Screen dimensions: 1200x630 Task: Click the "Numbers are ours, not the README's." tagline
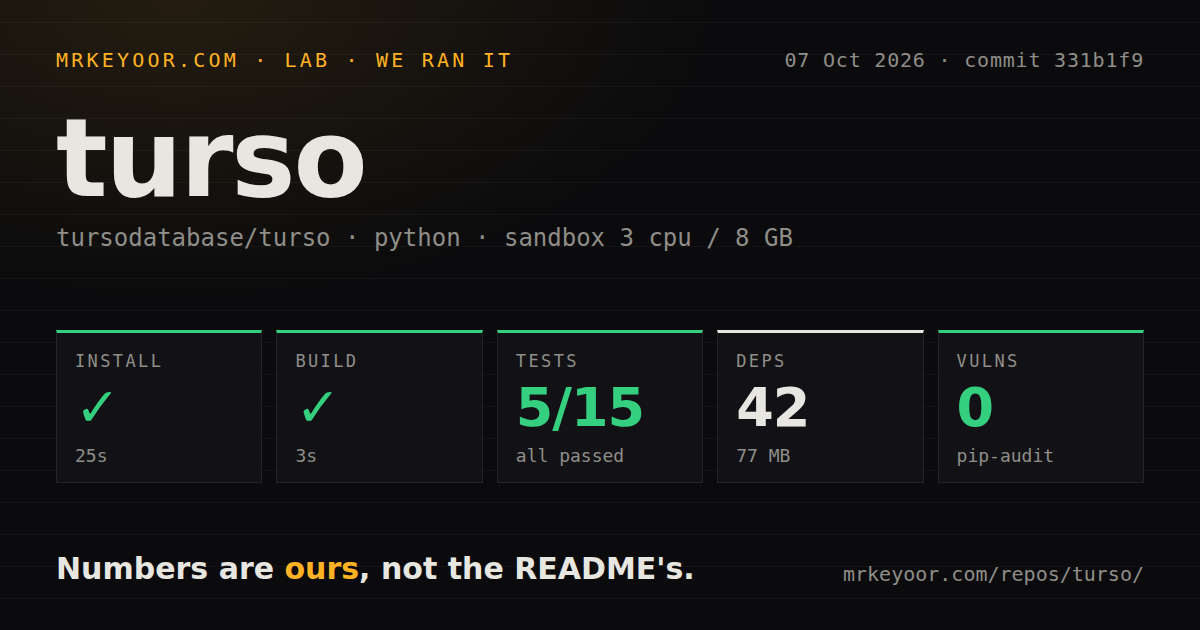pyautogui.click(x=375, y=568)
